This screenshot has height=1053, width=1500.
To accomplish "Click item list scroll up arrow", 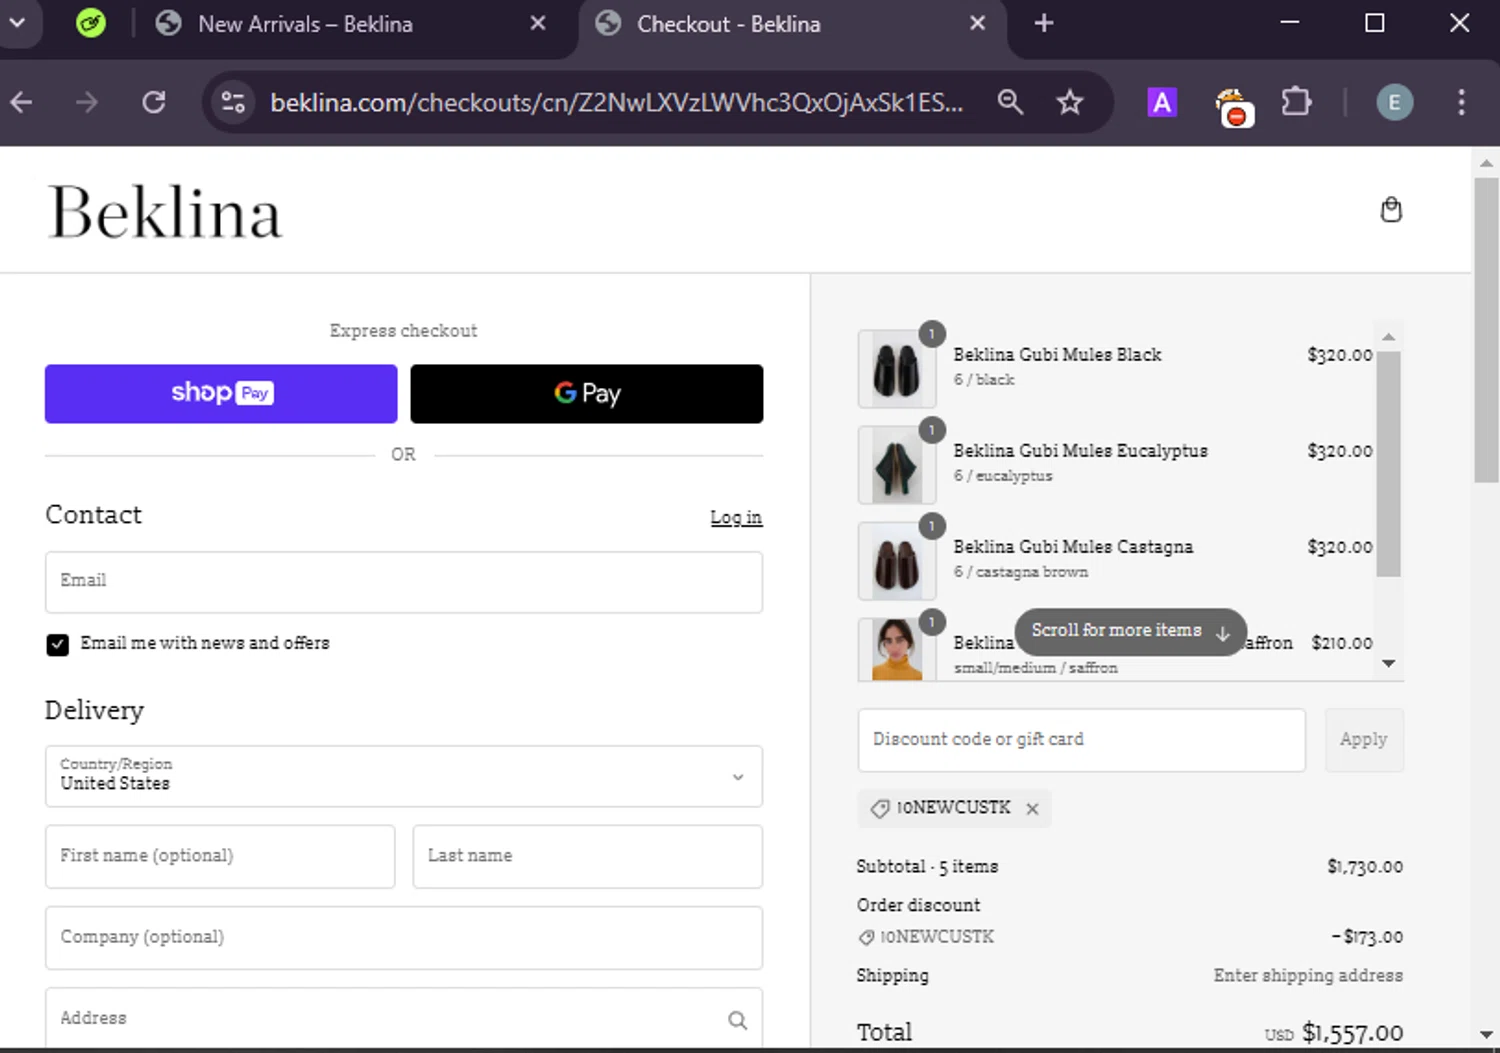I will 1388,337.
